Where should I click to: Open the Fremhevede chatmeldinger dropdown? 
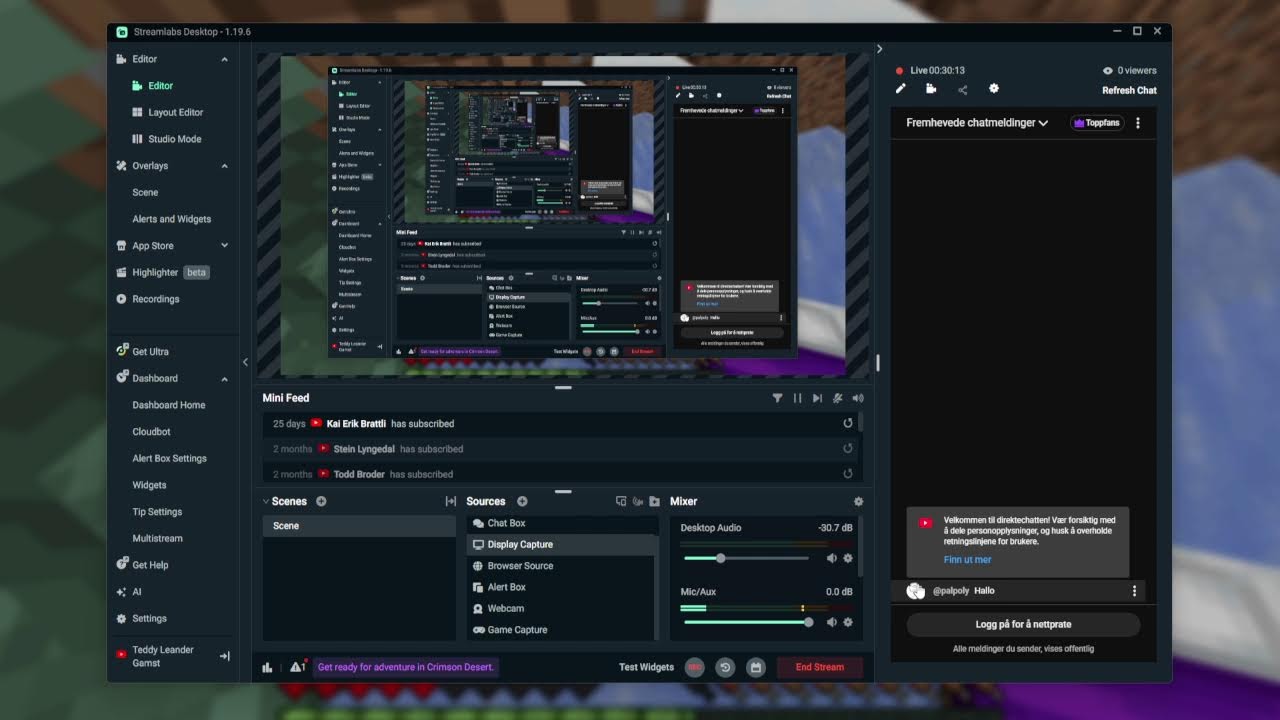tap(977, 123)
